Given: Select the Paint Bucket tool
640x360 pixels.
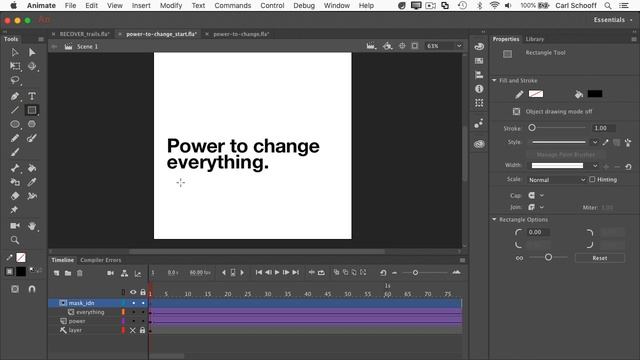Looking at the screenshot, I should pyautogui.click(x=32, y=168).
